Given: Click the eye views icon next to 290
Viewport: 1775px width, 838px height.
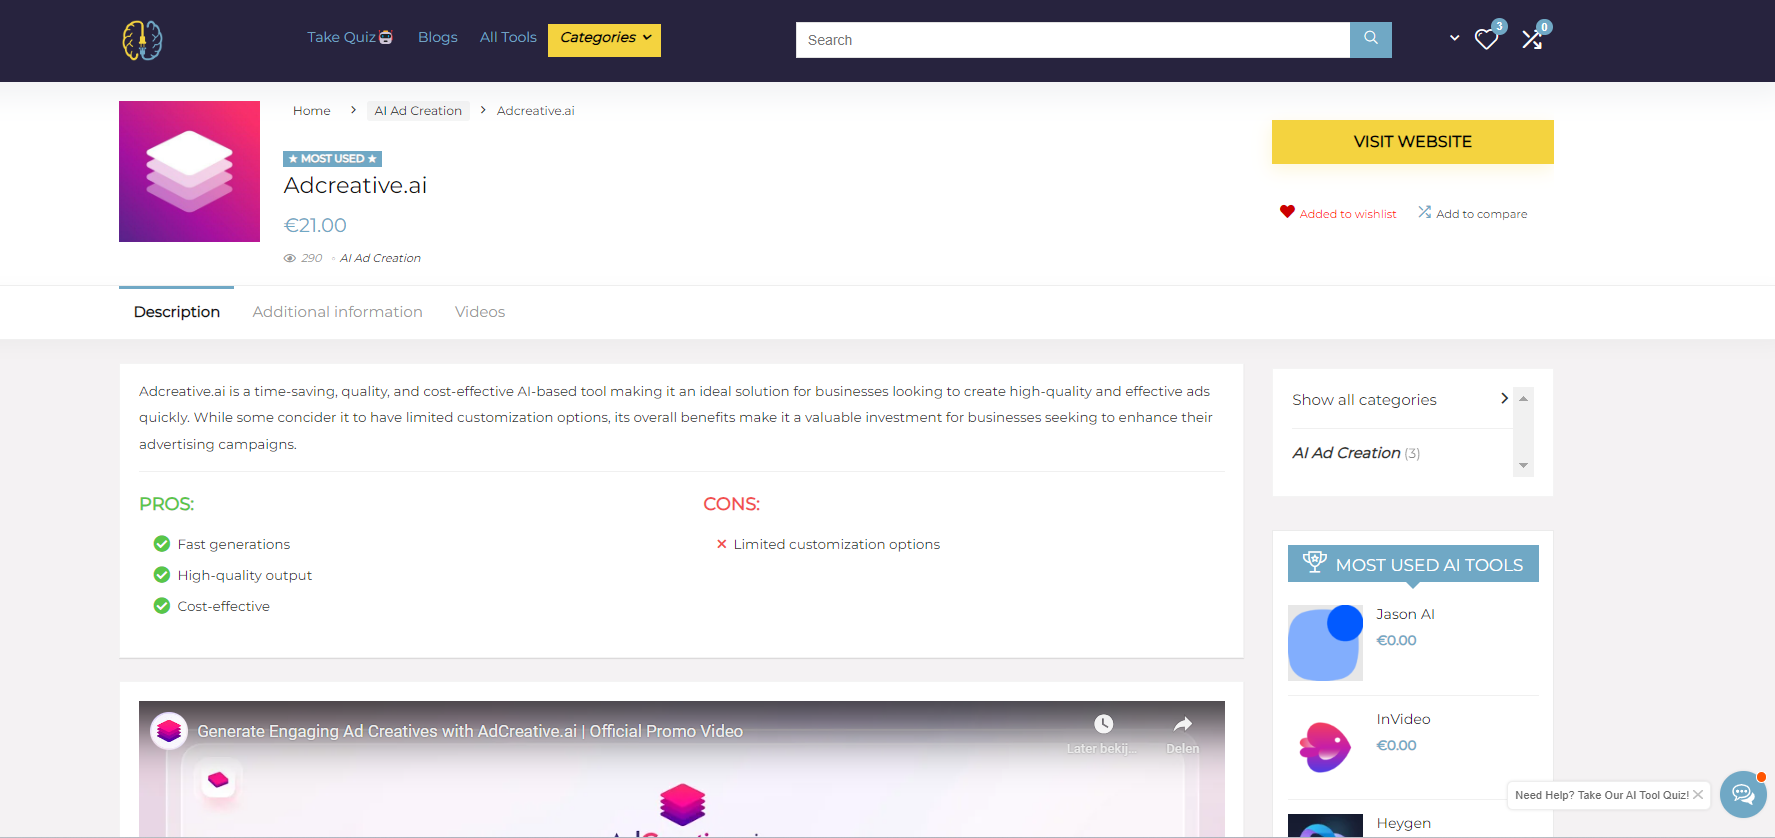Looking at the screenshot, I should point(290,258).
